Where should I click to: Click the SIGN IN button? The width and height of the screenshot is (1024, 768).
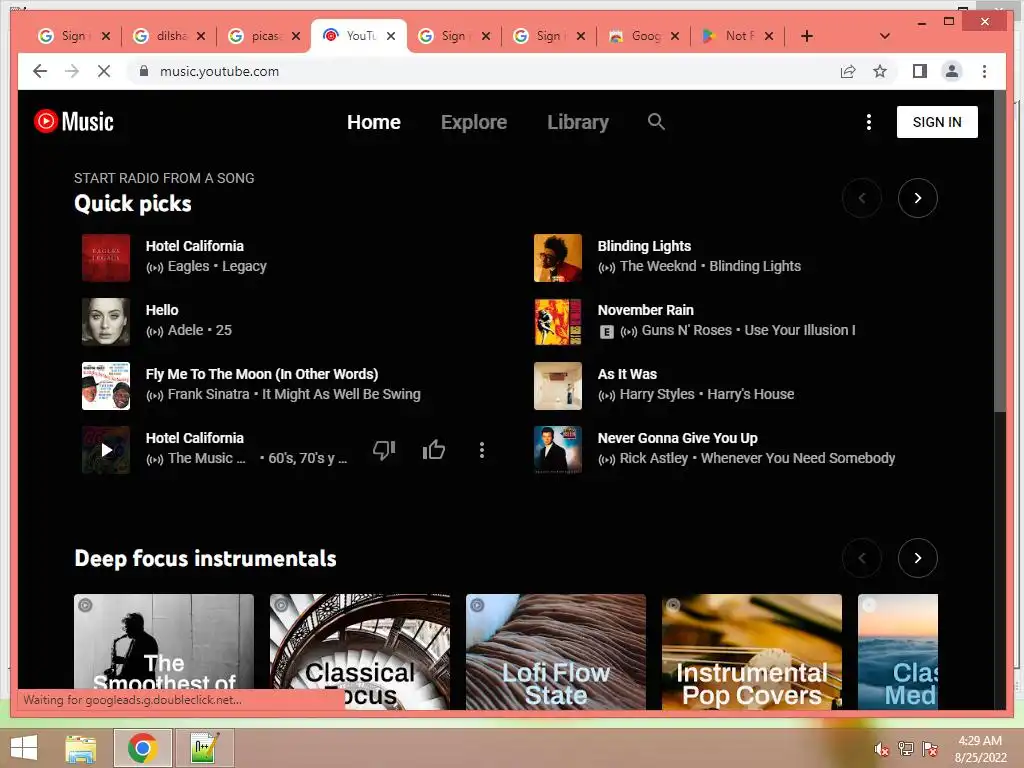[937, 122]
